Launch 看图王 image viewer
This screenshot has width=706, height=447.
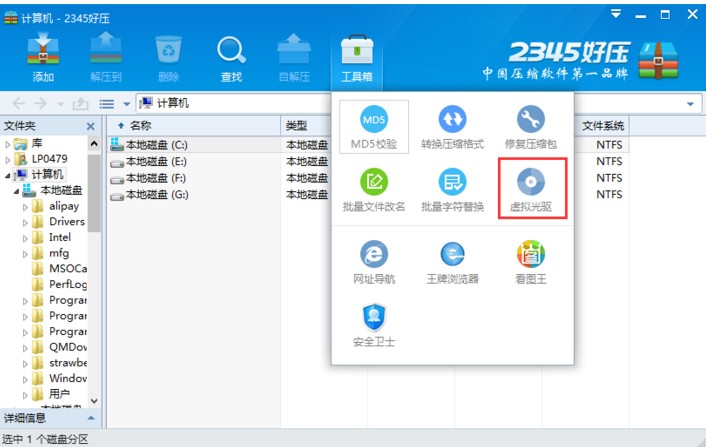click(531, 262)
